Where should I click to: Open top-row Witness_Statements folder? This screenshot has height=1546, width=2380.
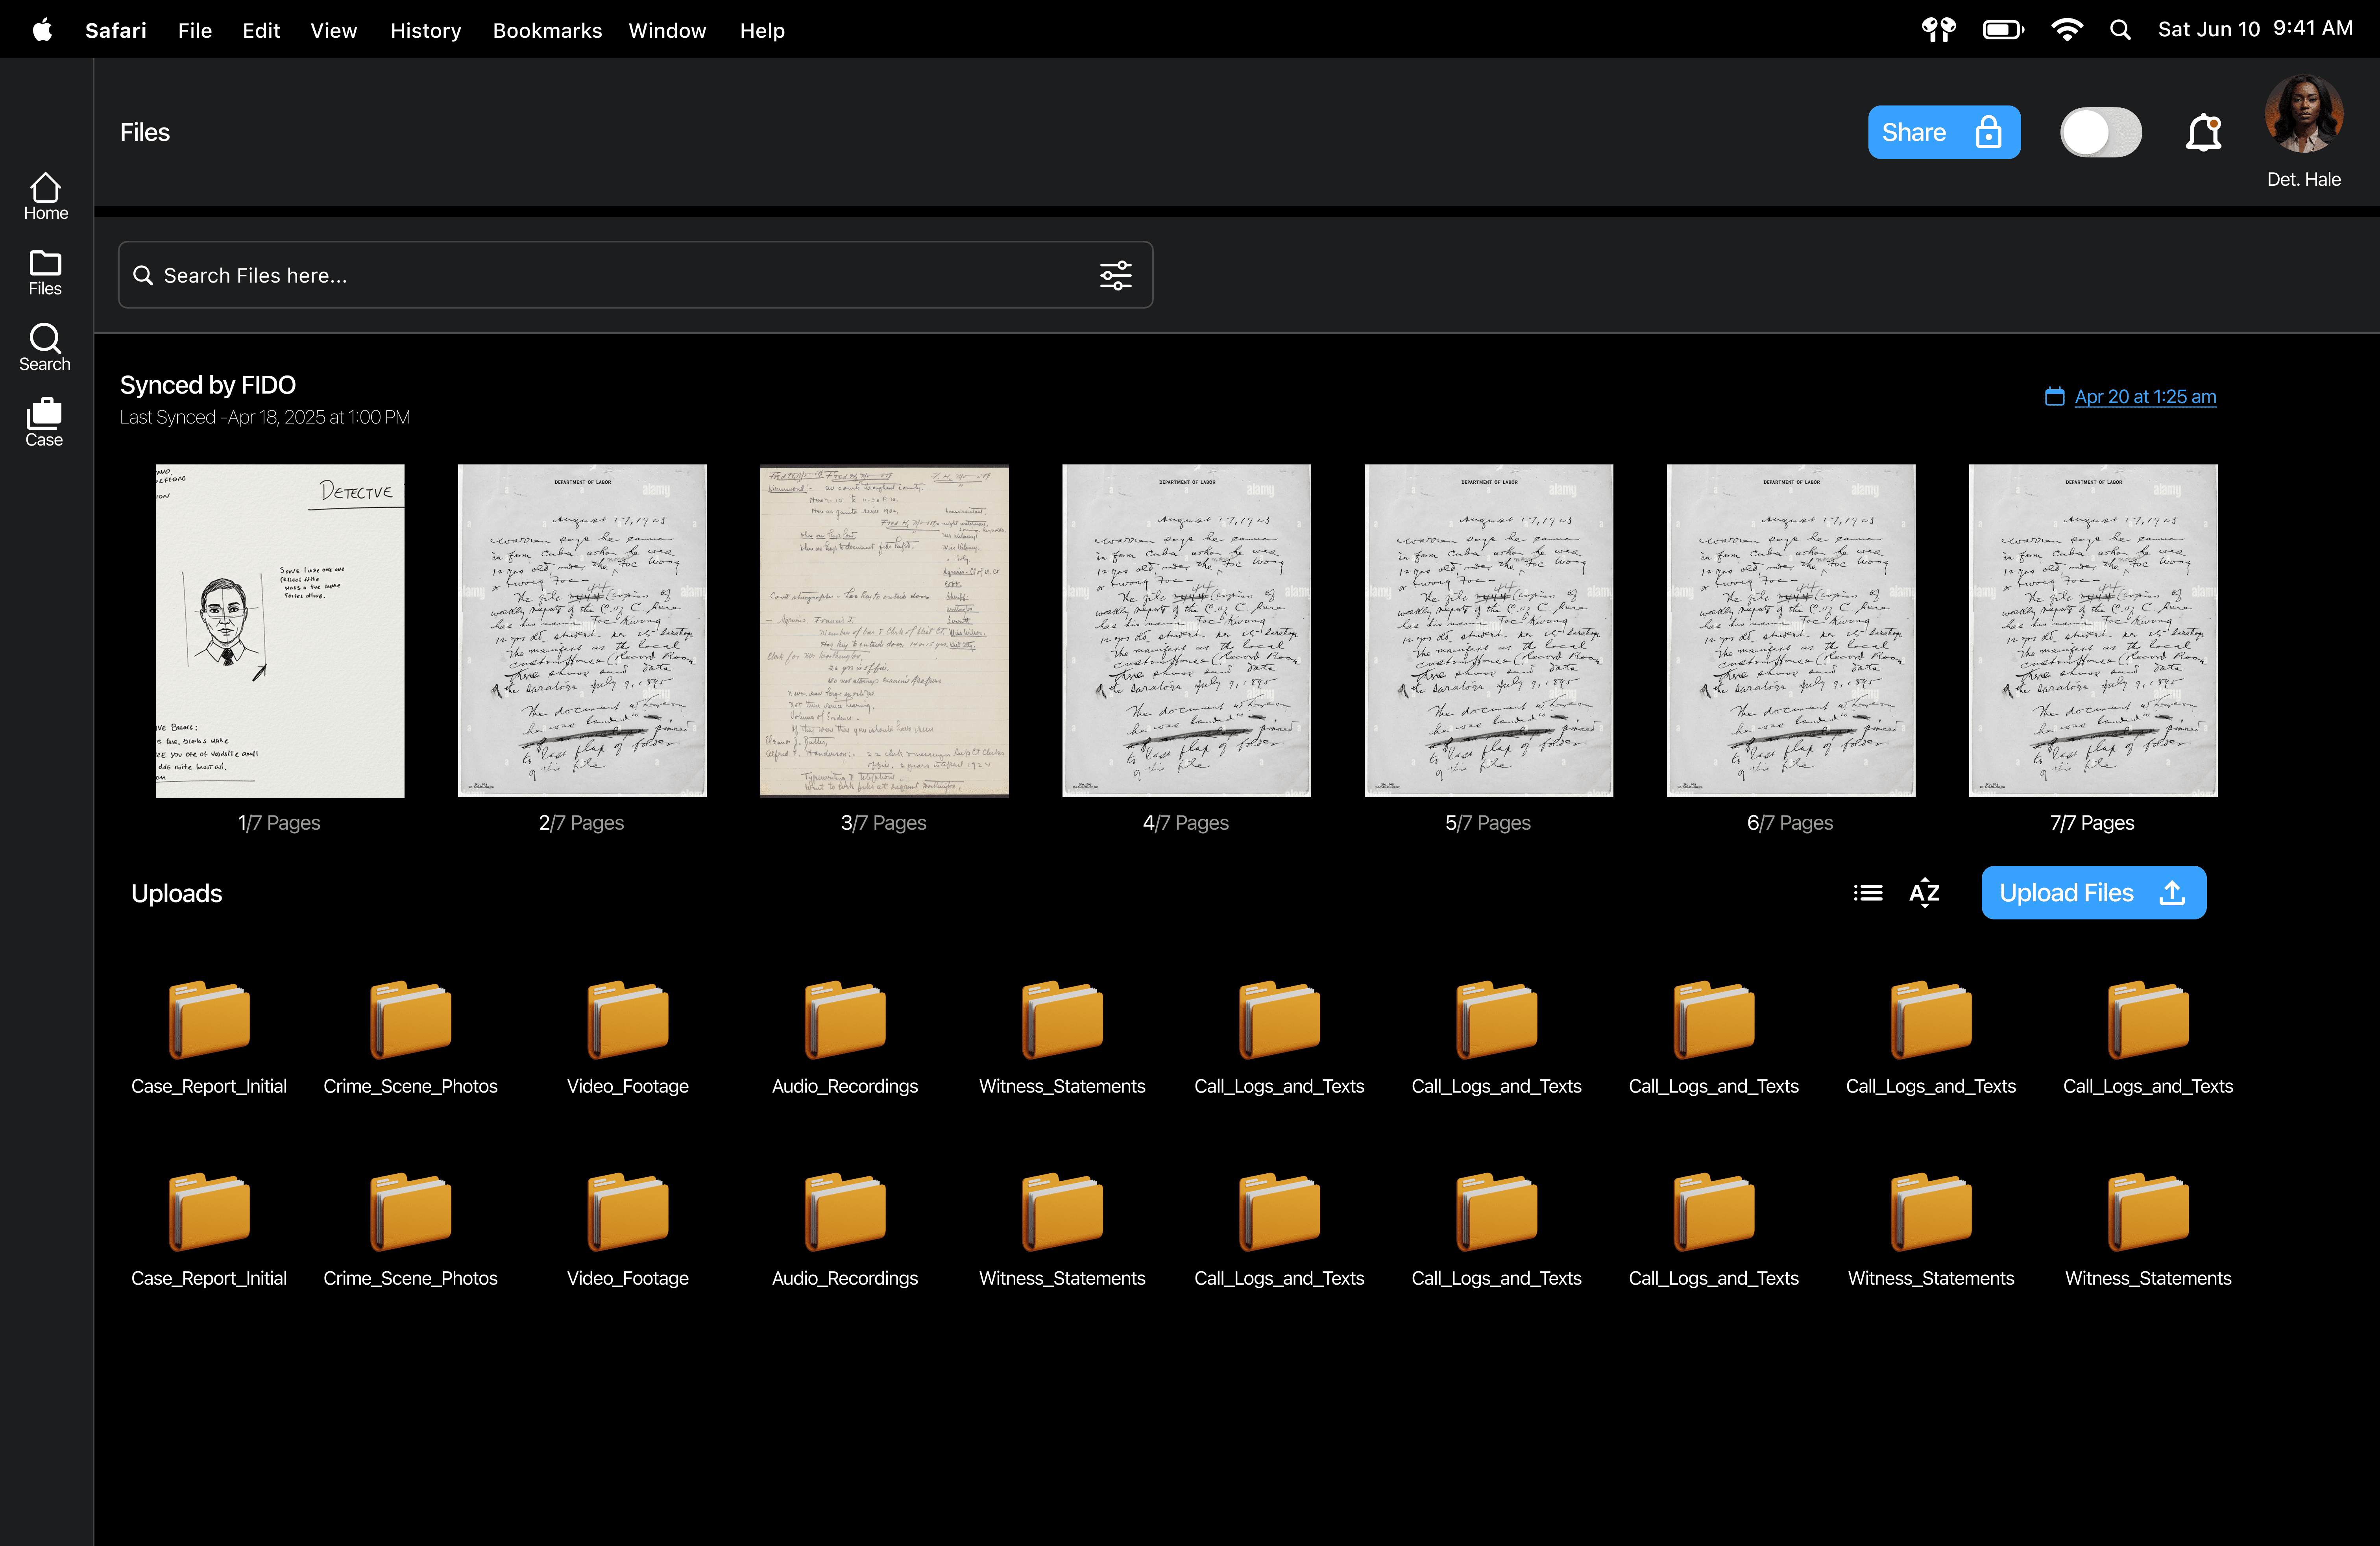(x=1062, y=1038)
